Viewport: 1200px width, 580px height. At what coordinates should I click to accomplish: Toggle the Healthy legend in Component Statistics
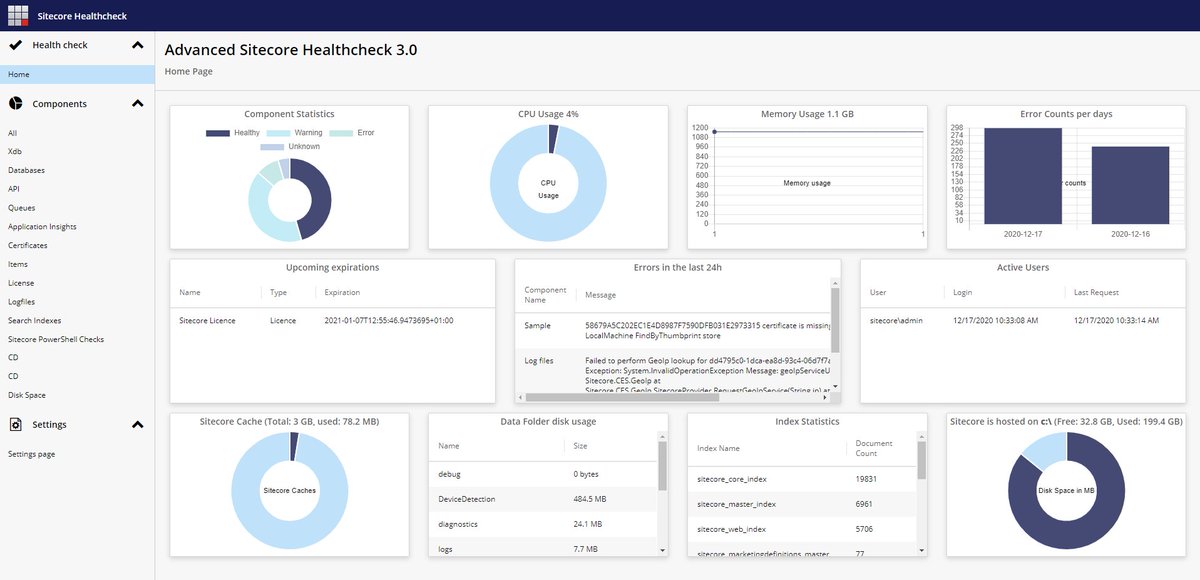(x=233, y=133)
